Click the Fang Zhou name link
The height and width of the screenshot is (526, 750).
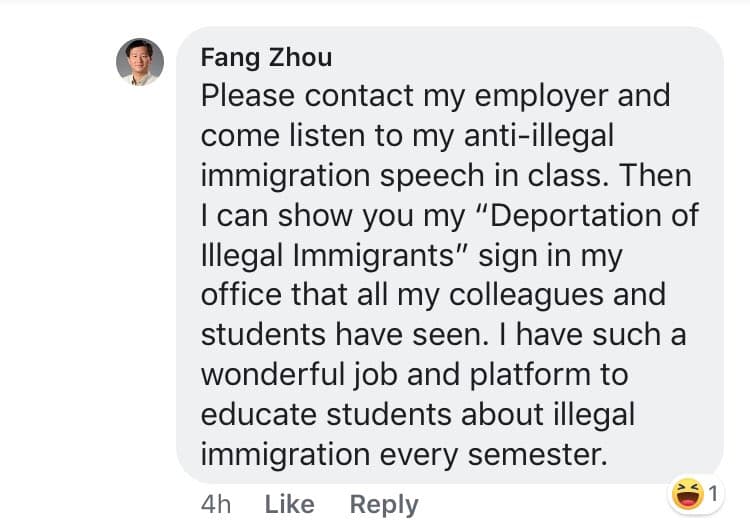coord(266,57)
